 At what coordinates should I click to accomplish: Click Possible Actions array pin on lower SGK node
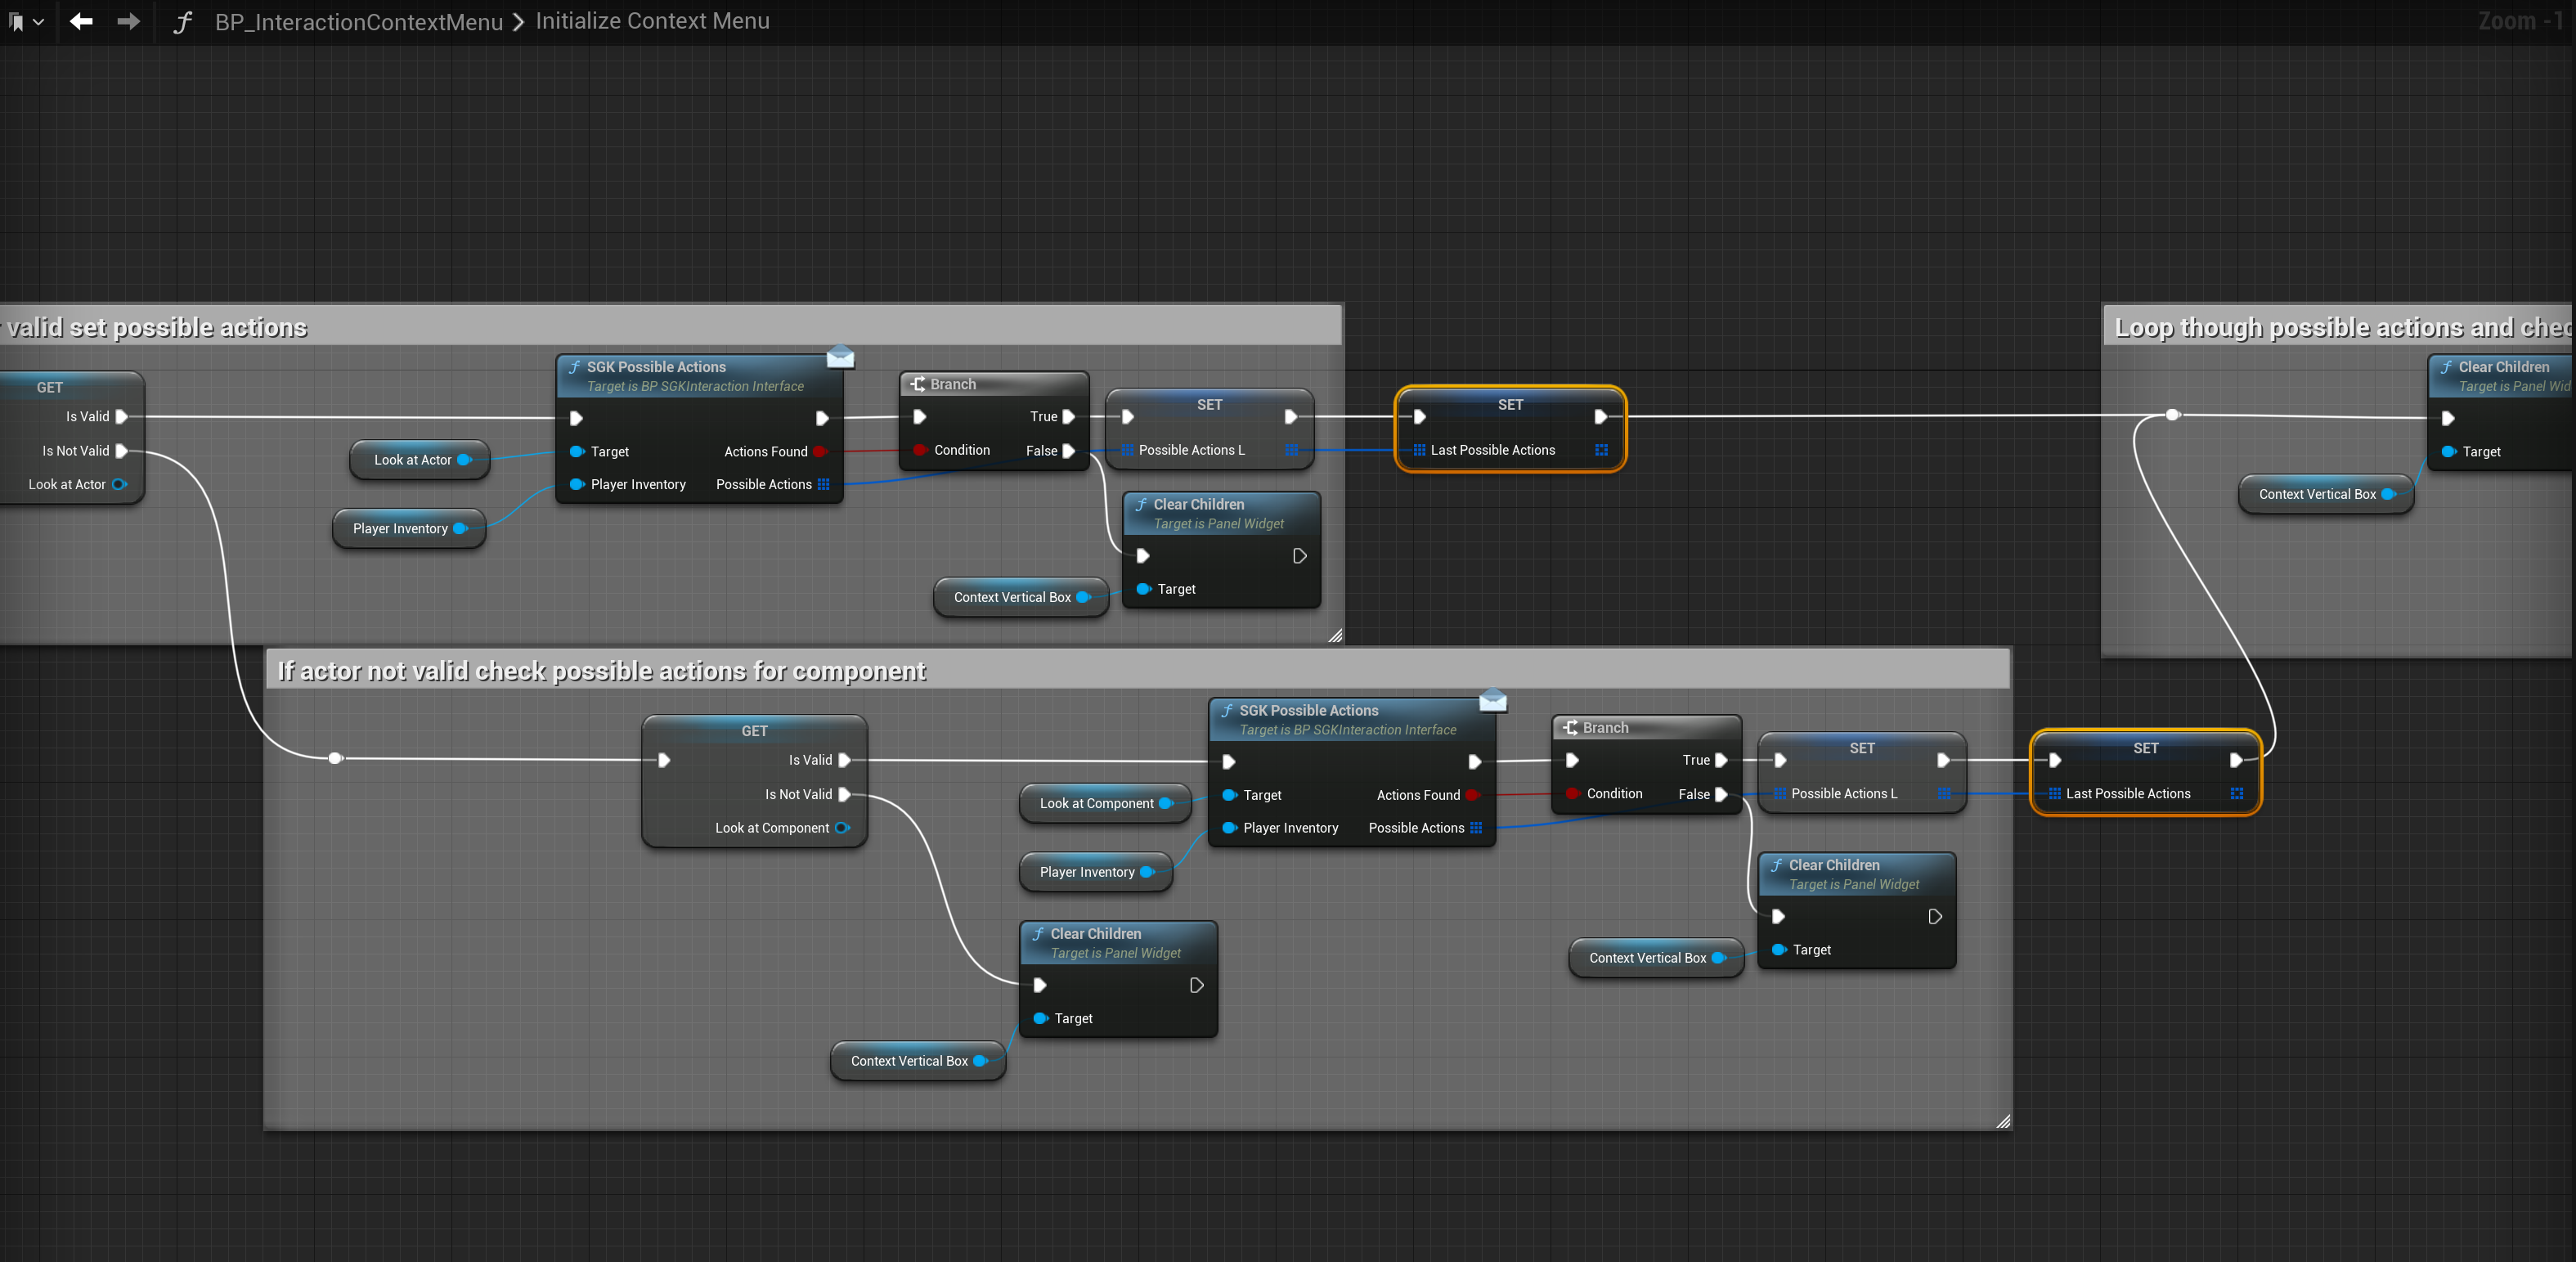(x=1476, y=828)
